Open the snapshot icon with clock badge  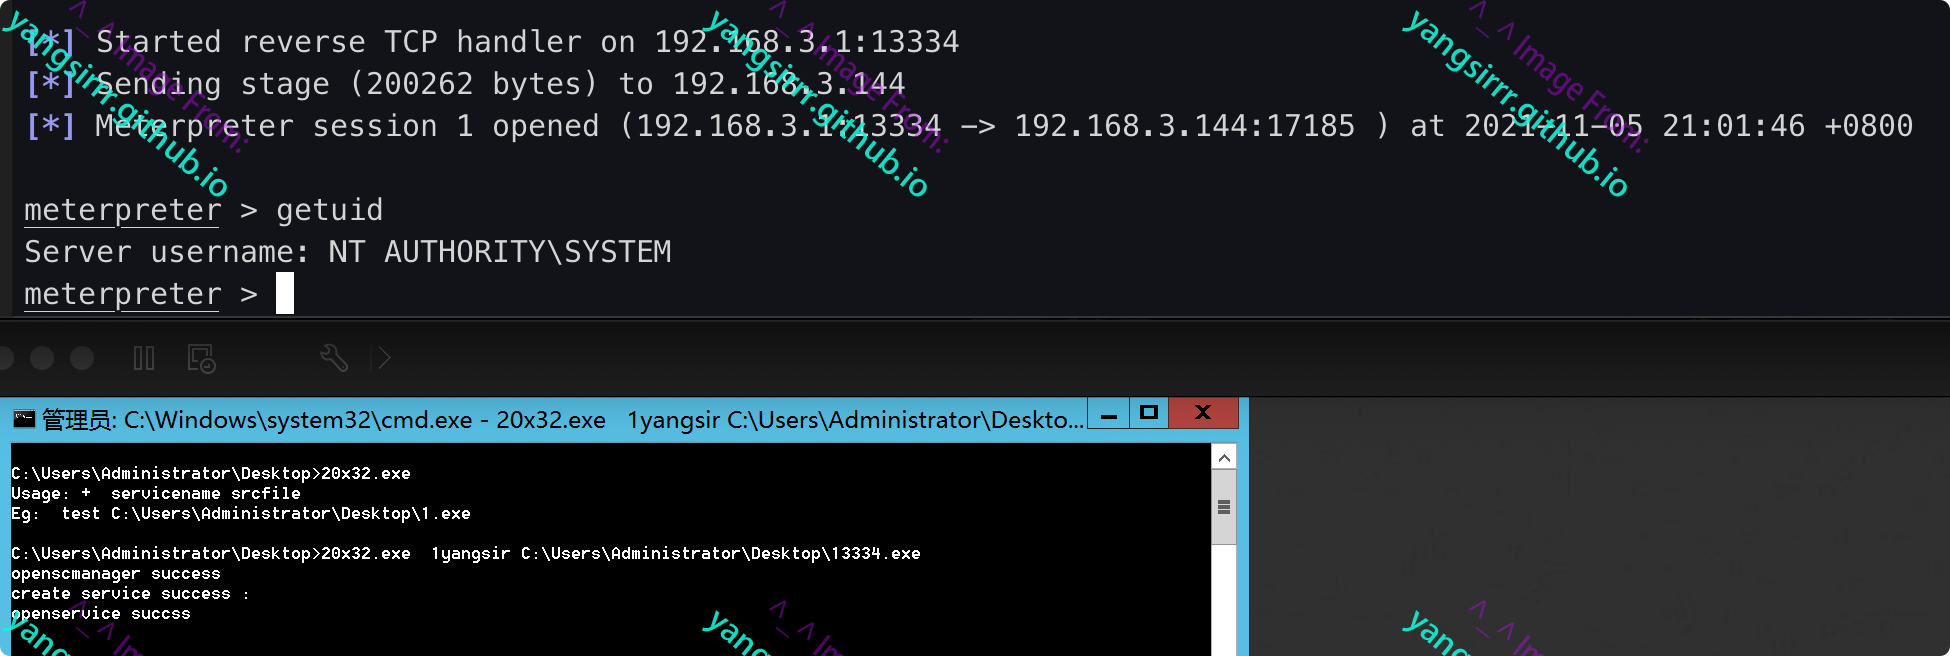coord(201,358)
